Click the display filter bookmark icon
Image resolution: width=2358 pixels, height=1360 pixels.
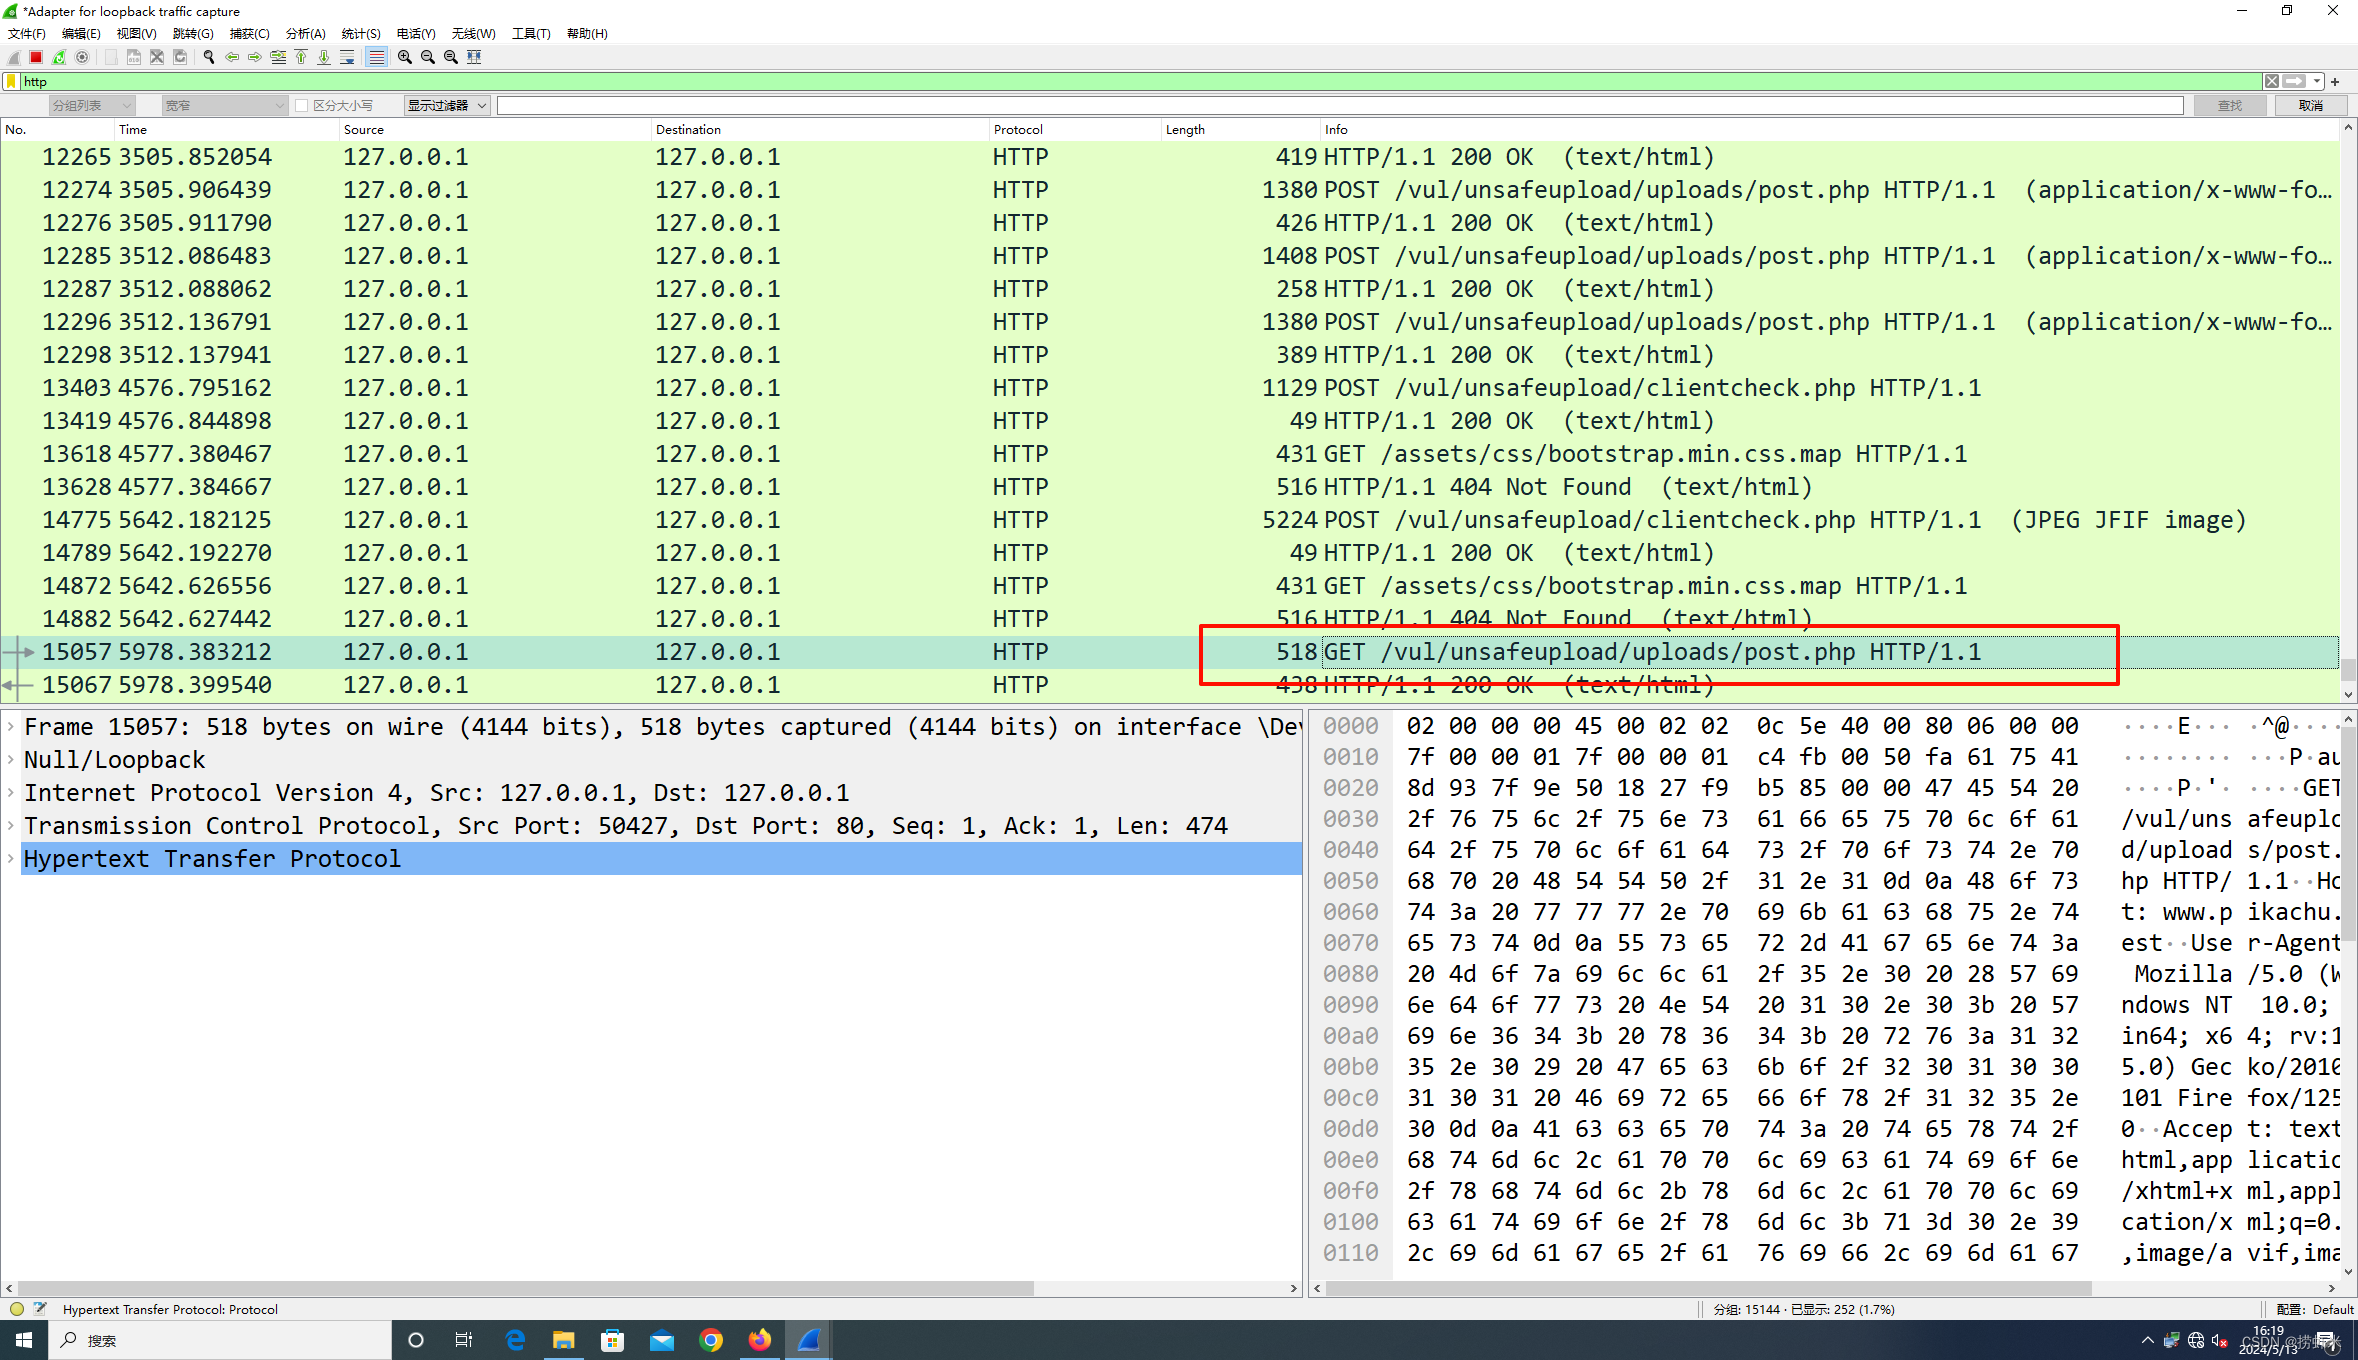[11, 82]
